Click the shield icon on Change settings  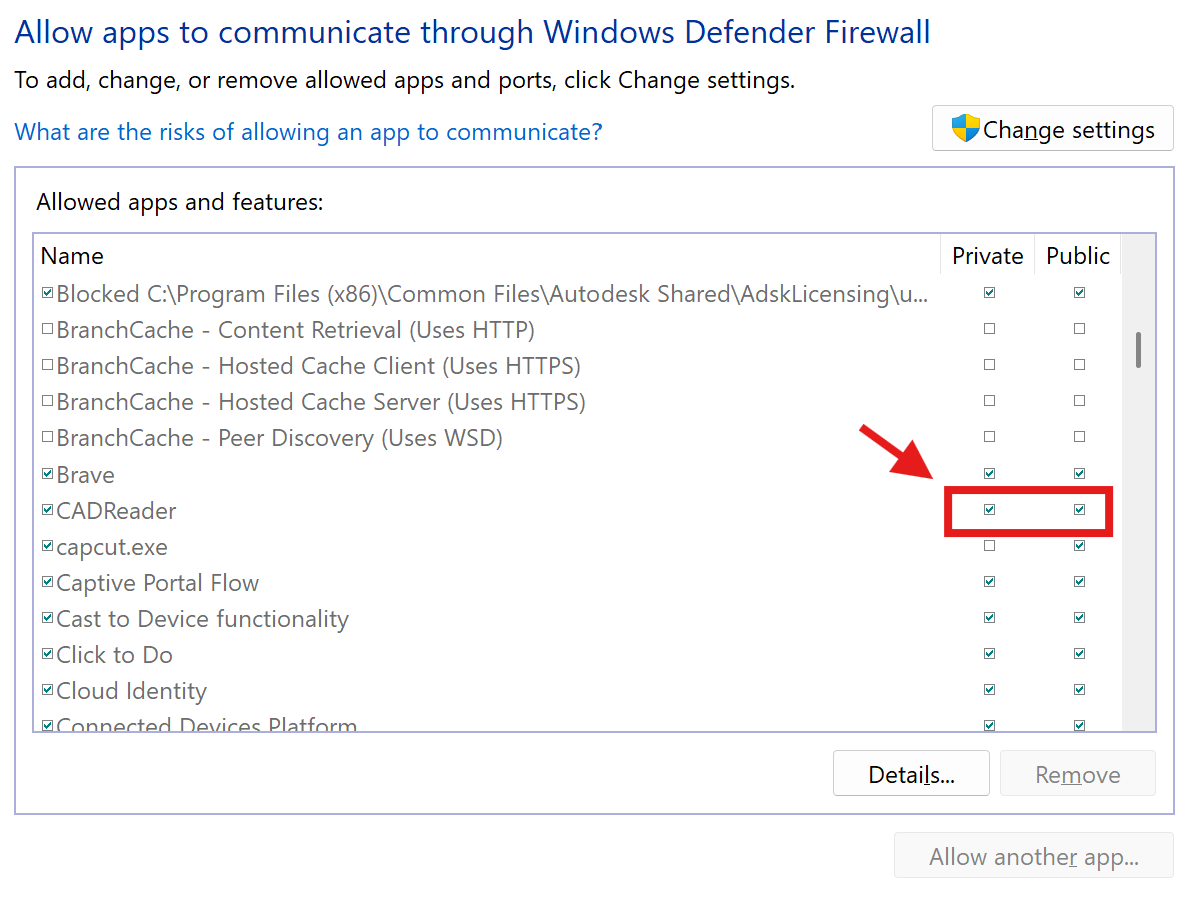(x=965, y=128)
